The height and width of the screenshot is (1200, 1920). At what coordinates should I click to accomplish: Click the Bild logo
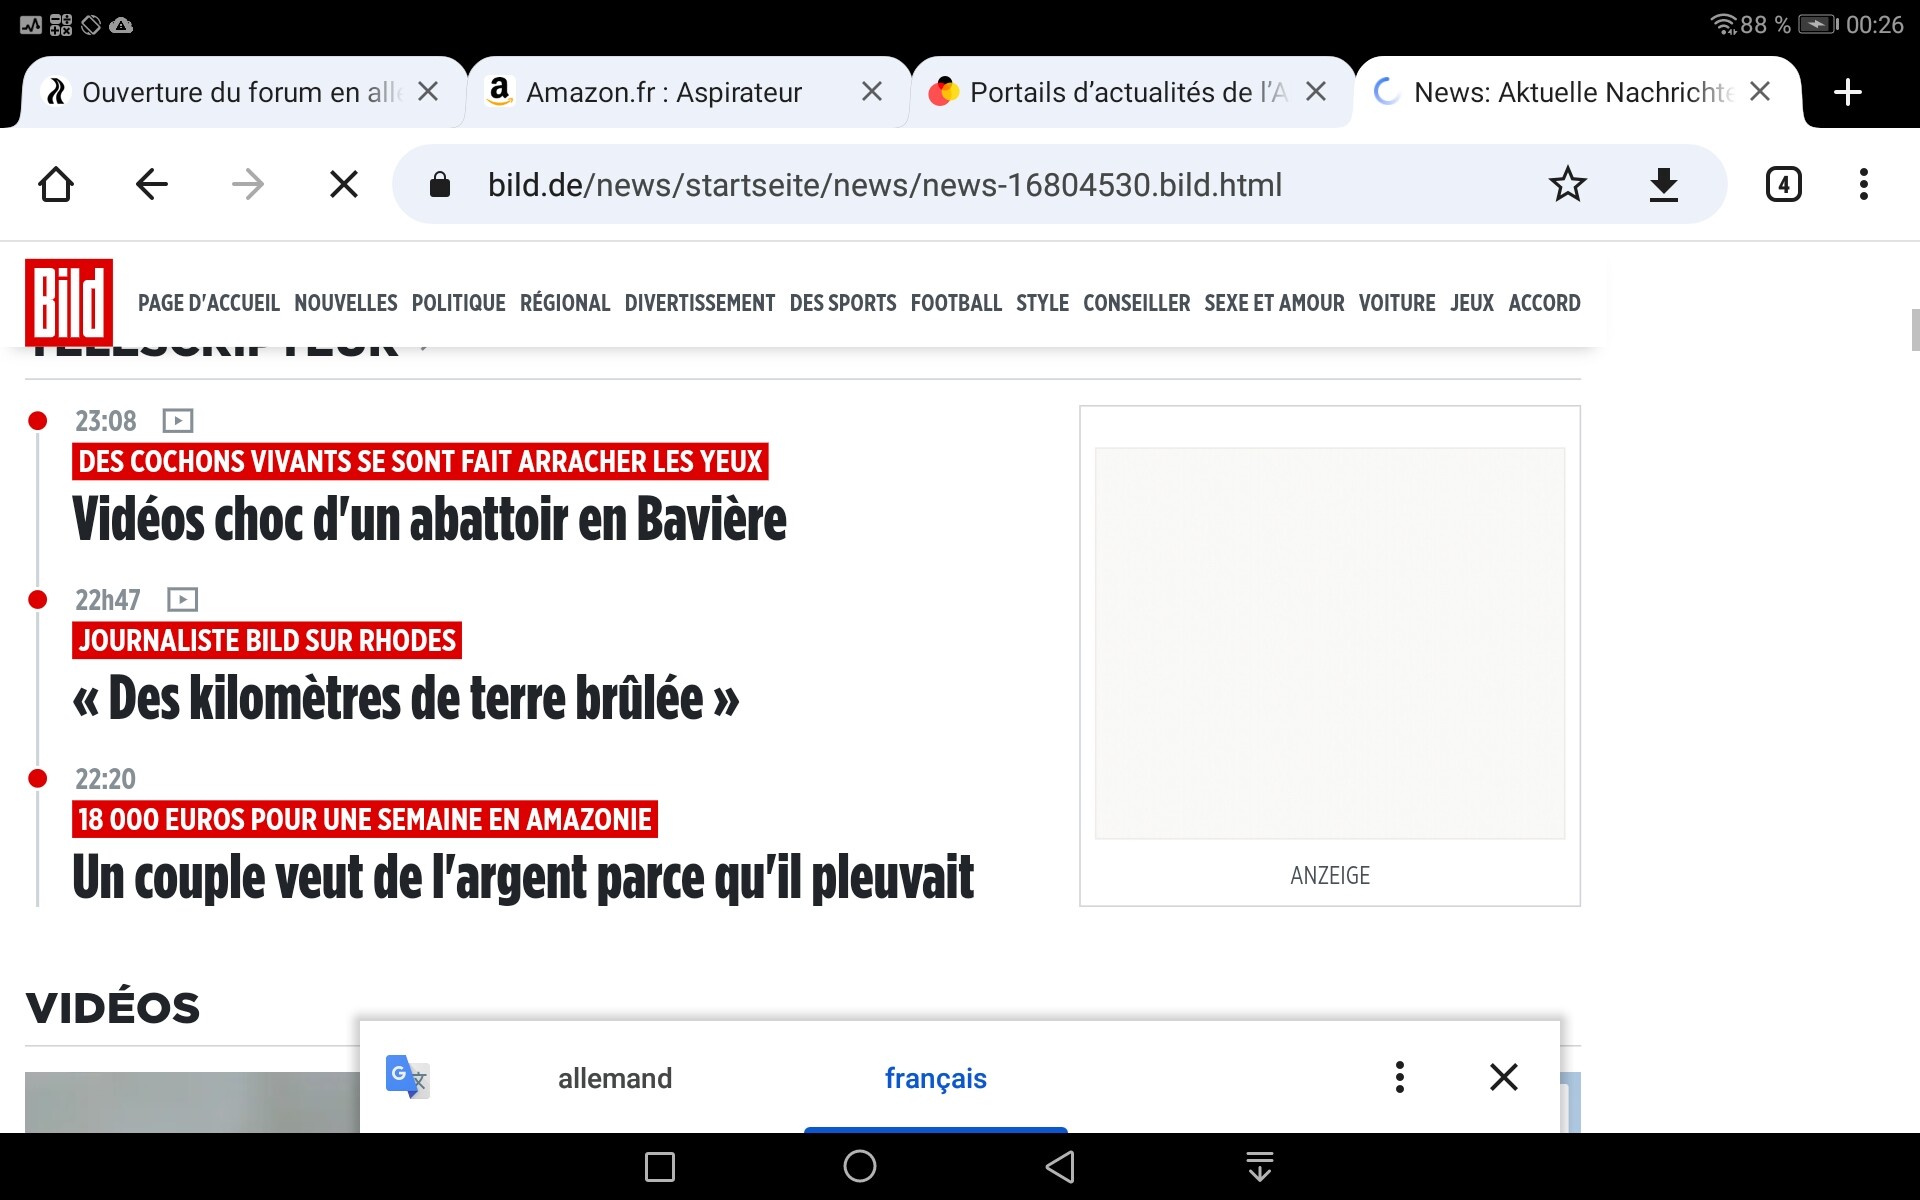(69, 302)
